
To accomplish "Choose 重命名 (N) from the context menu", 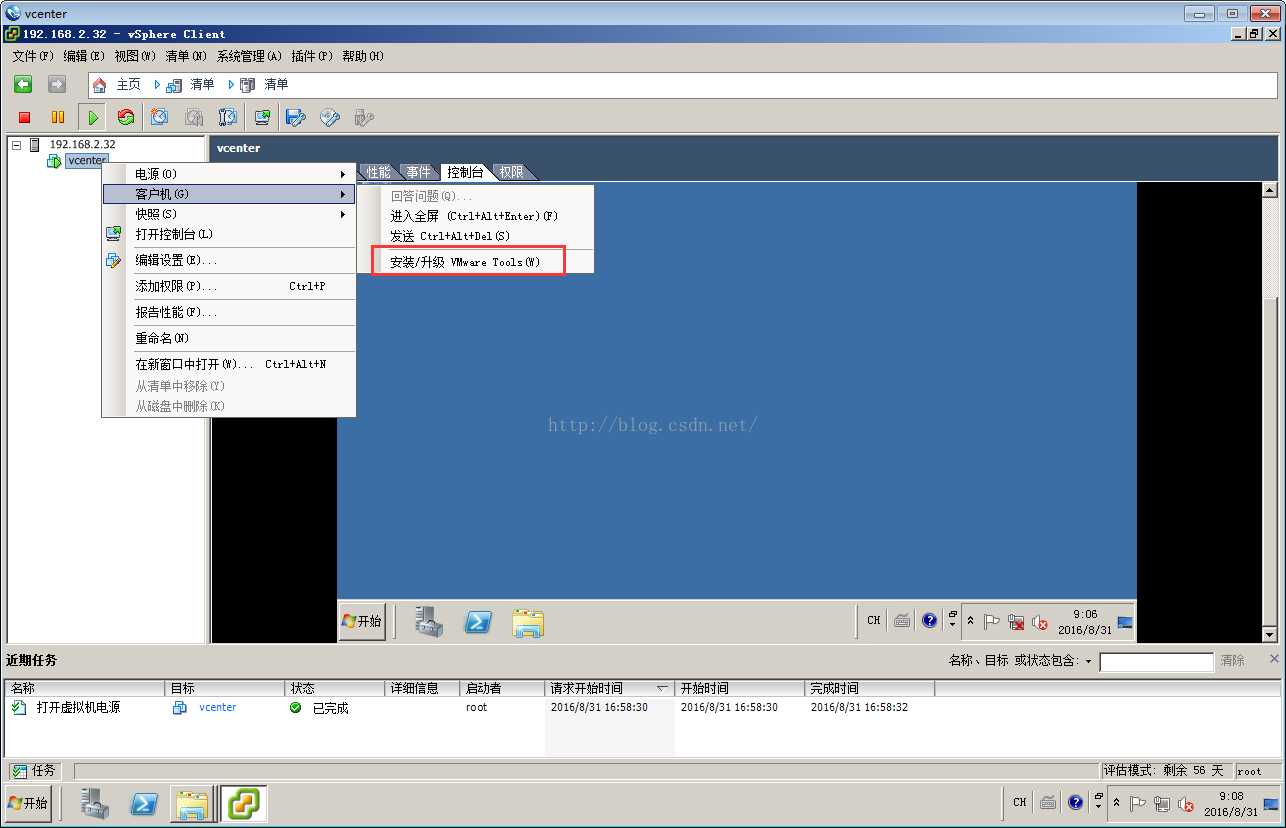I will (x=229, y=338).
